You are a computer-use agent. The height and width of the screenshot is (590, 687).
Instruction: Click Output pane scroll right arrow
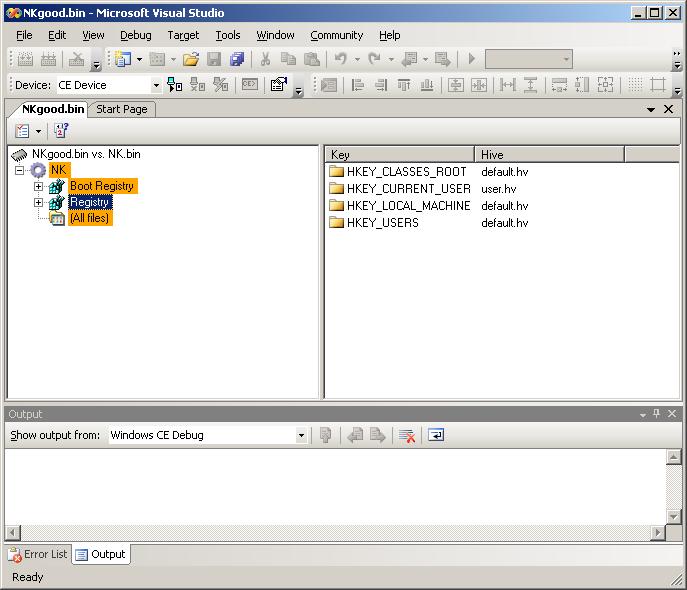tap(657, 533)
